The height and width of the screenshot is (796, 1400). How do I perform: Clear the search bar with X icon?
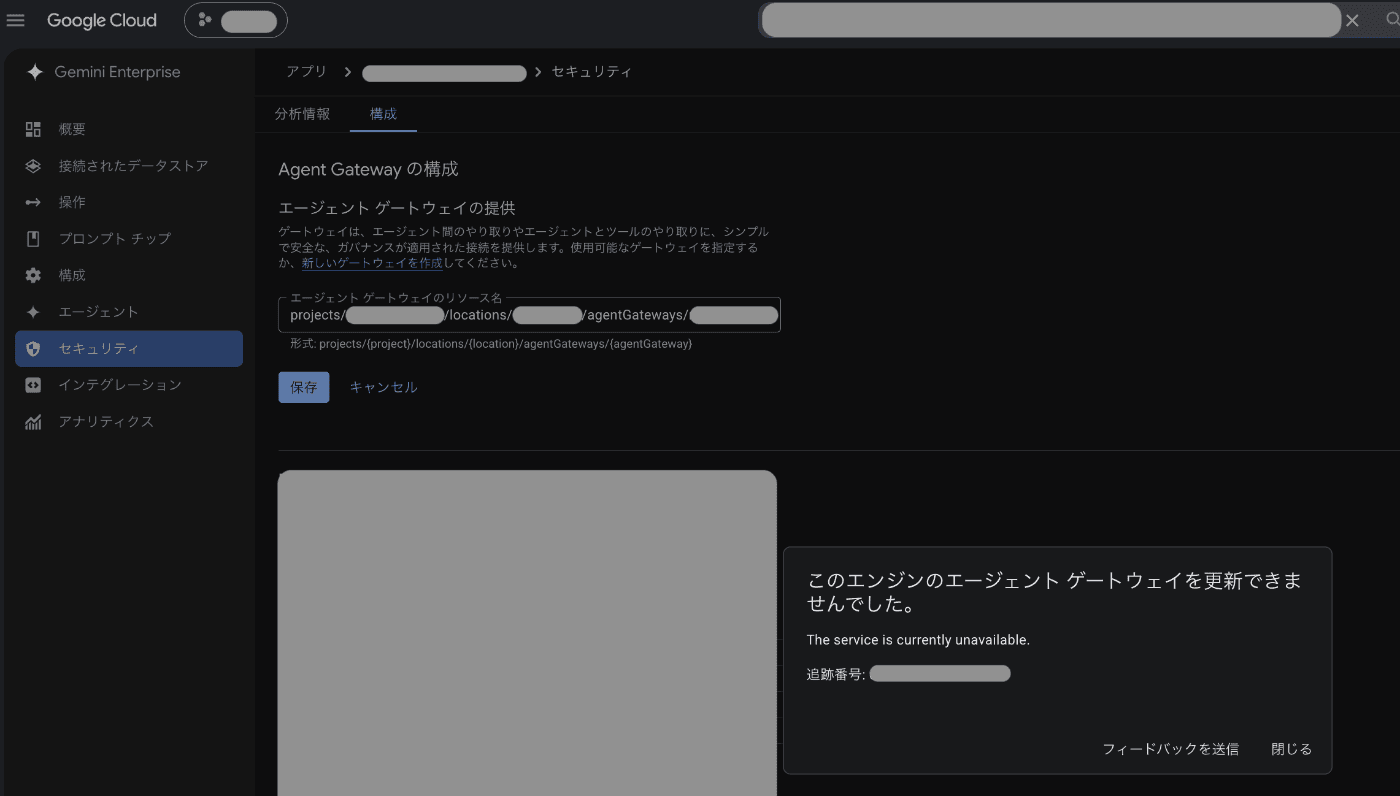1352,20
